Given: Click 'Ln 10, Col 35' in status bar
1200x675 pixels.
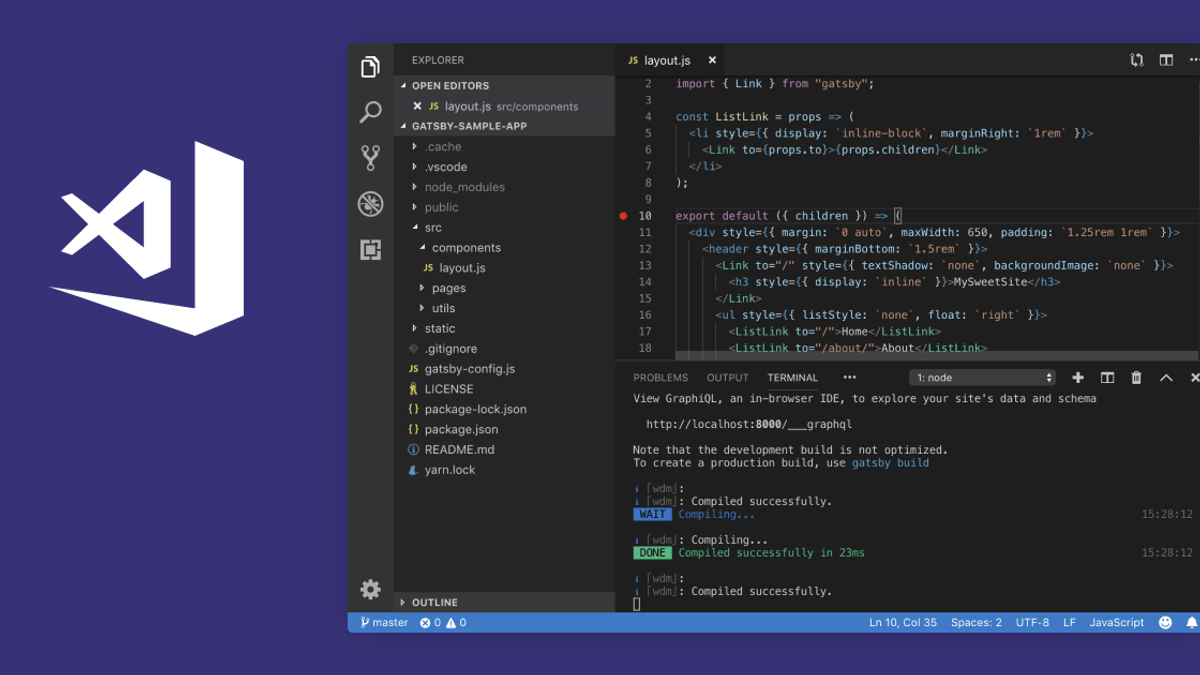Looking at the screenshot, I should click(903, 622).
